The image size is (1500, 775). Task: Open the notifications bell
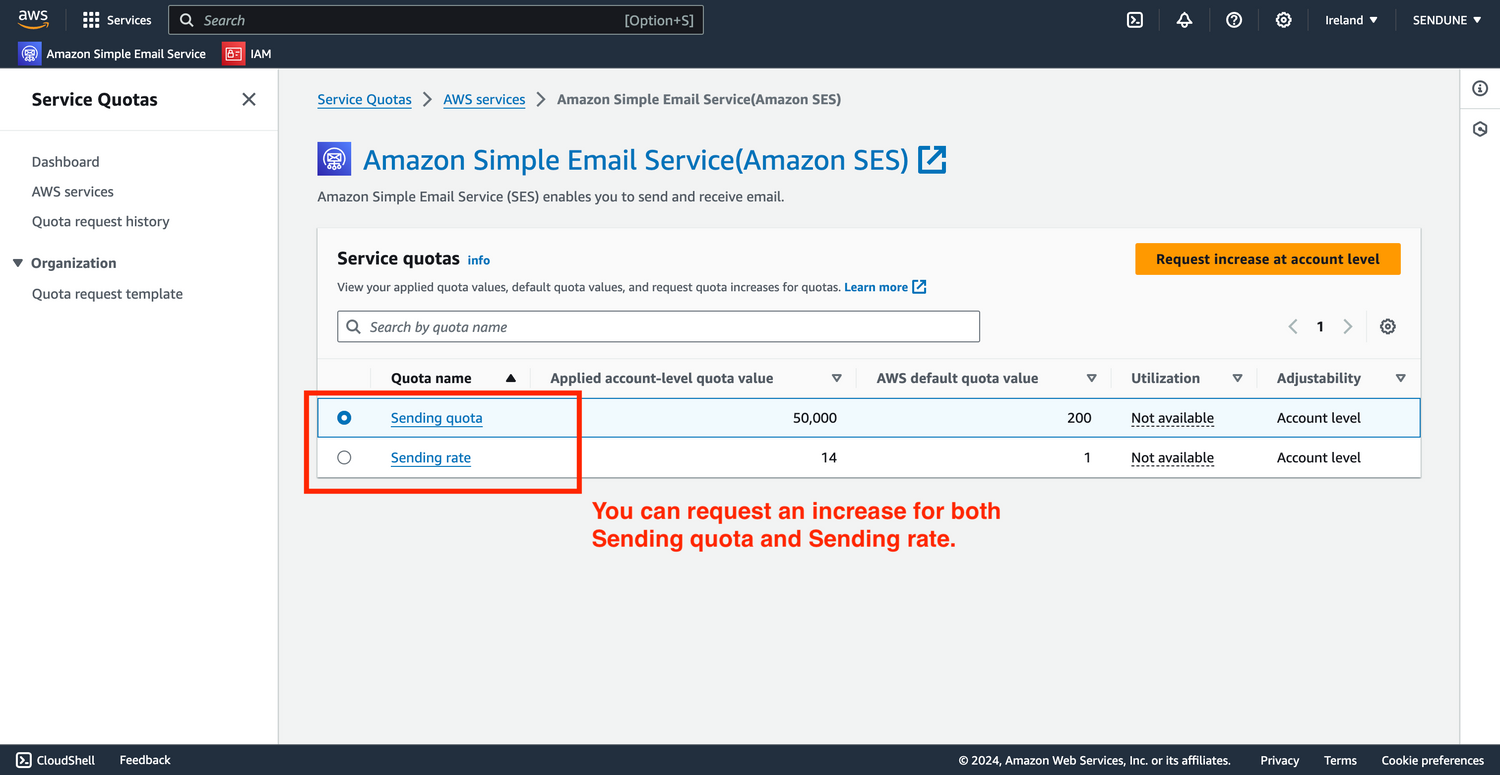(1184, 20)
